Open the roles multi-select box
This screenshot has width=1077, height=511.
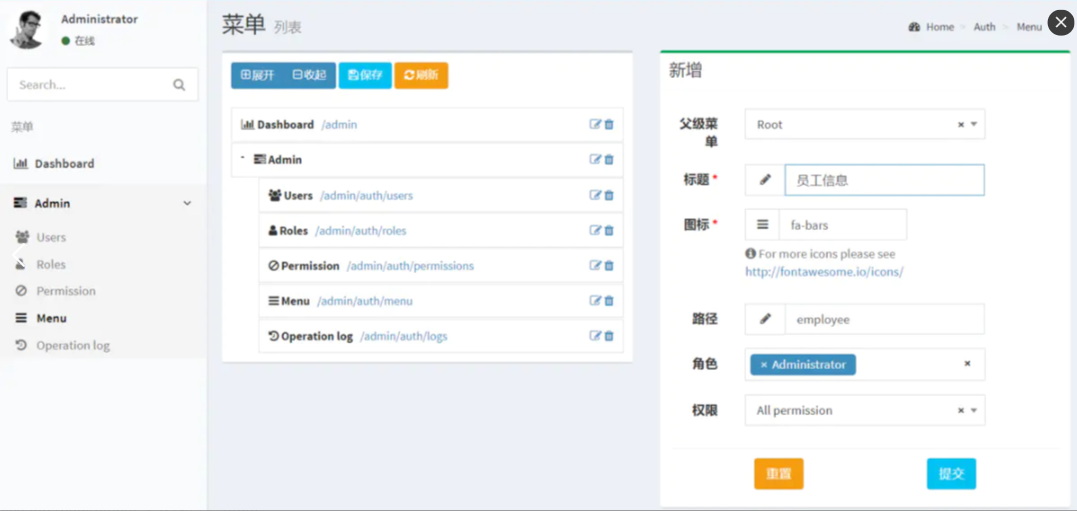tap(865, 364)
